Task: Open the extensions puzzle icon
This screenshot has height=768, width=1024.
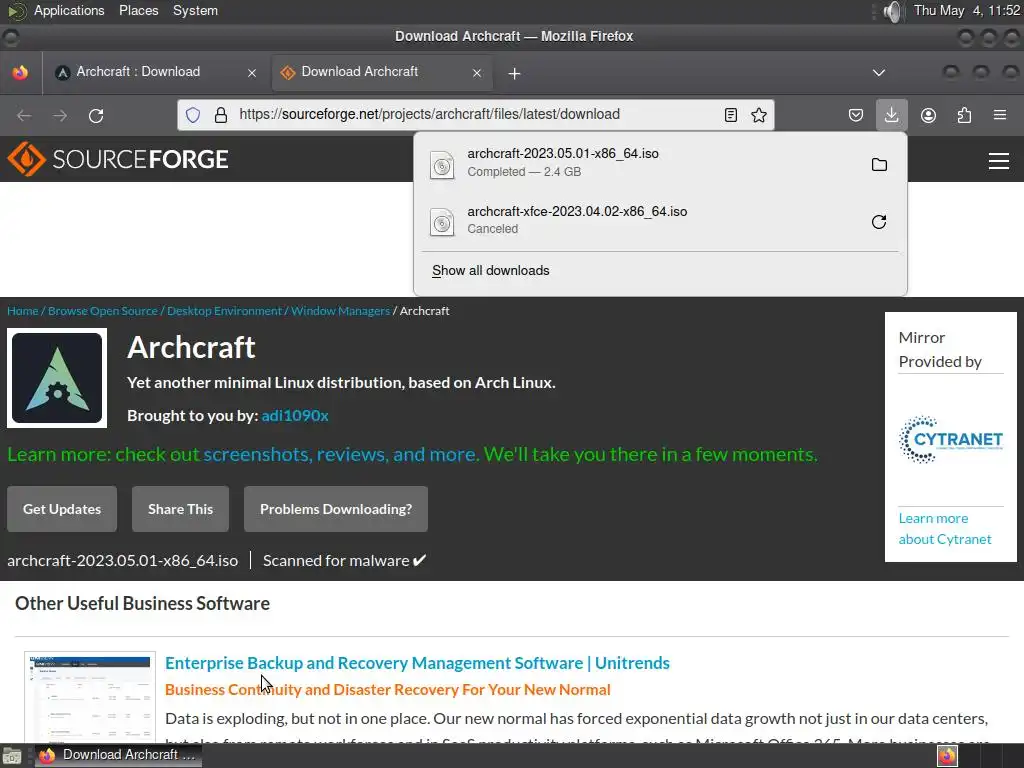Action: click(964, 116)
